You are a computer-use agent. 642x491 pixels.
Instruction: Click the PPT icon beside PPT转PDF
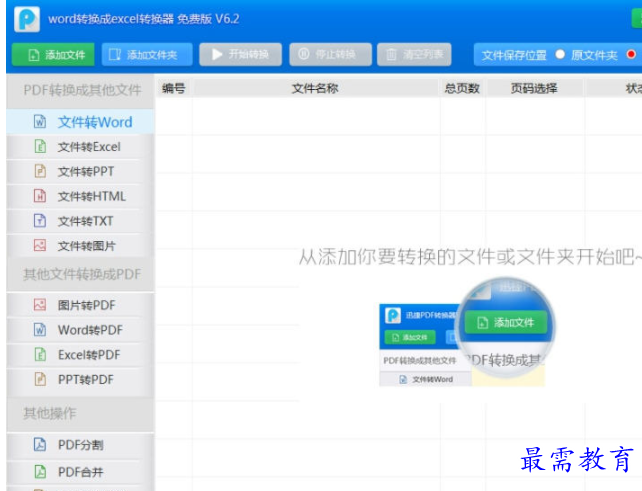pyautogui.click(x=40, y=379)
